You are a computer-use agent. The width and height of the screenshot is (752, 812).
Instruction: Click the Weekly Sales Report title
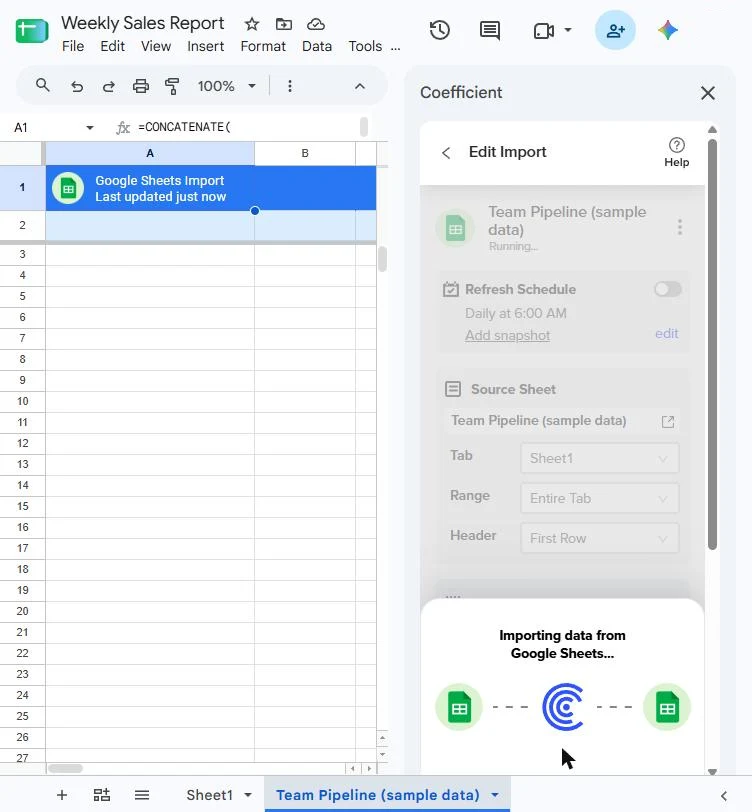pyautogui.click(x=142, y=23)
